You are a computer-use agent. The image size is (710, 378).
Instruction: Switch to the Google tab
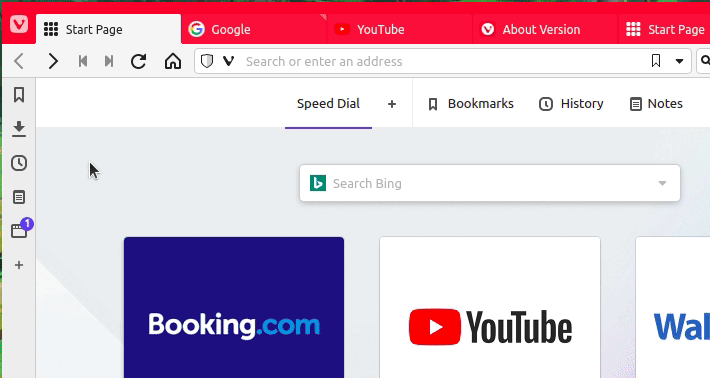coord(254,29)
